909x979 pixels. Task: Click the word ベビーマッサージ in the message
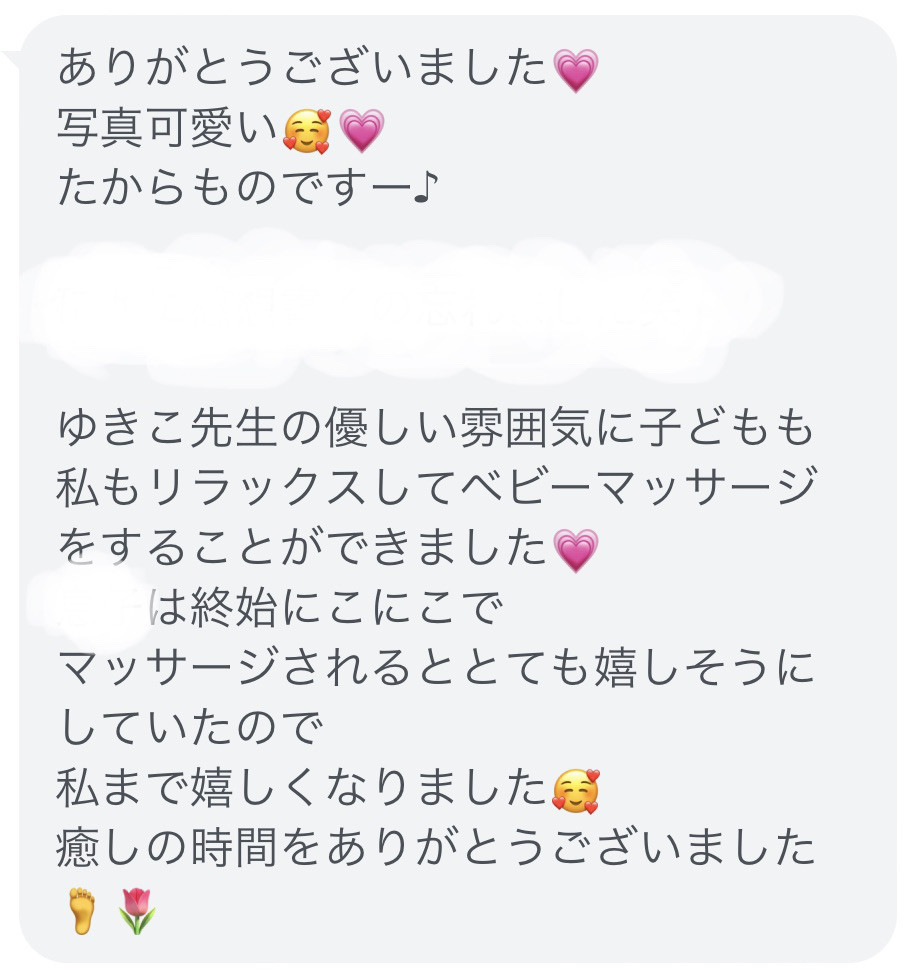pyautogui.click(x=638, y=488)
